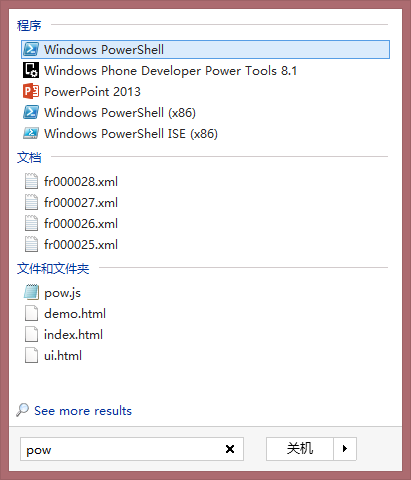Open the pow.js file name

click(x=62, y=293)
